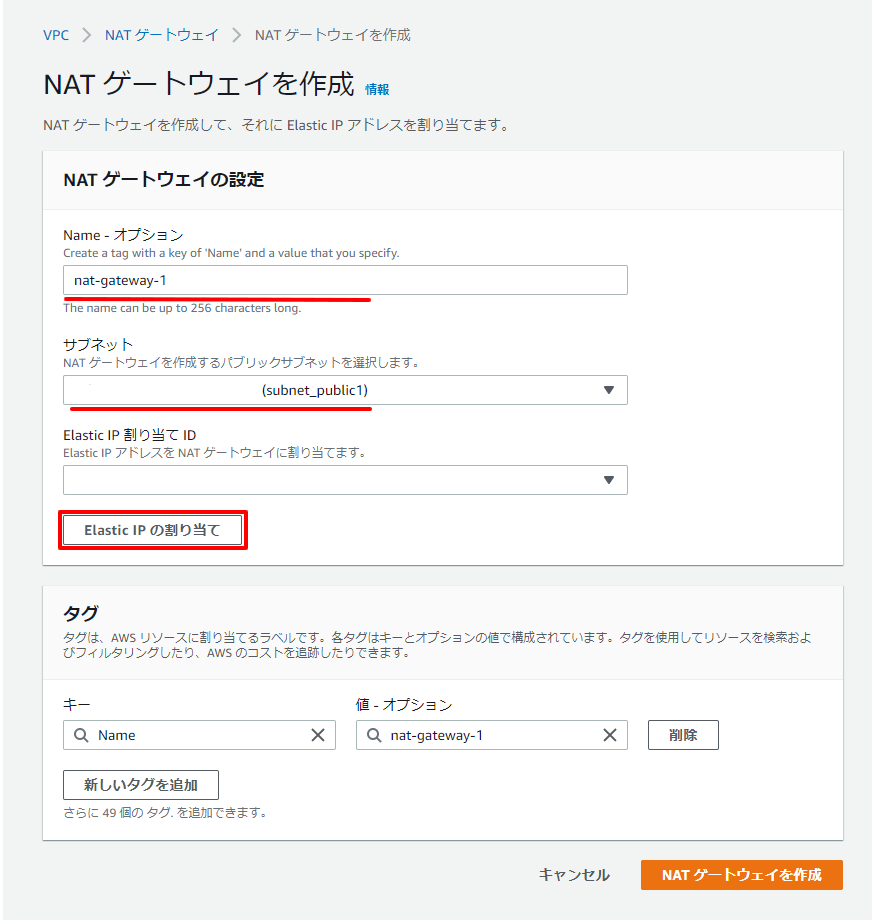Viewport: 872px width, 920px height.
Task: Click the breadcrumb chevron after NAT ゲートウェイ
Action: [236, 35]
